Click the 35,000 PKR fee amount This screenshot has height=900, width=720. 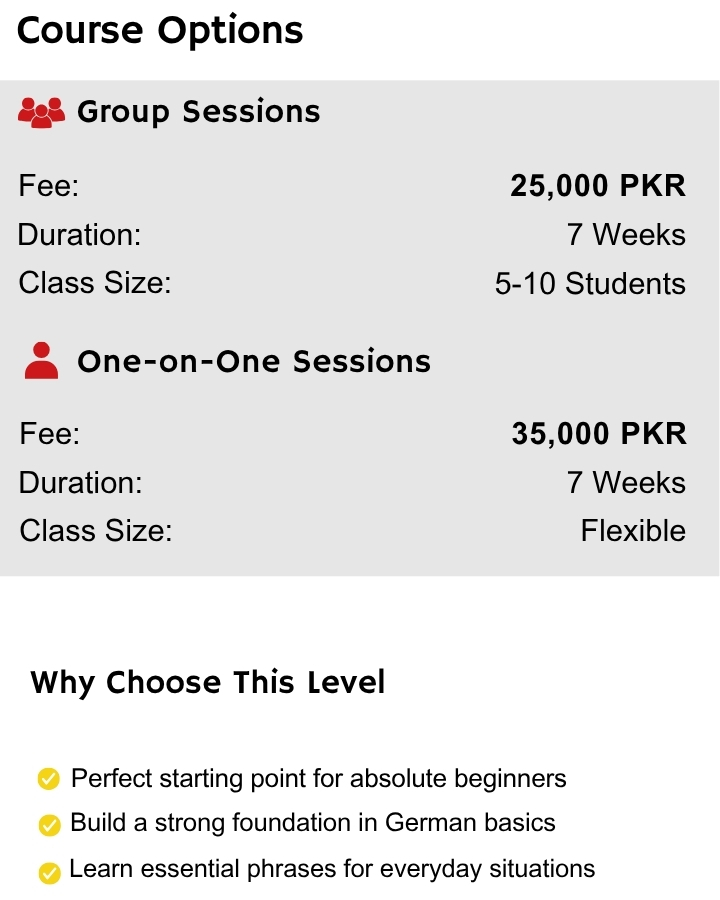tap(599, 434)
